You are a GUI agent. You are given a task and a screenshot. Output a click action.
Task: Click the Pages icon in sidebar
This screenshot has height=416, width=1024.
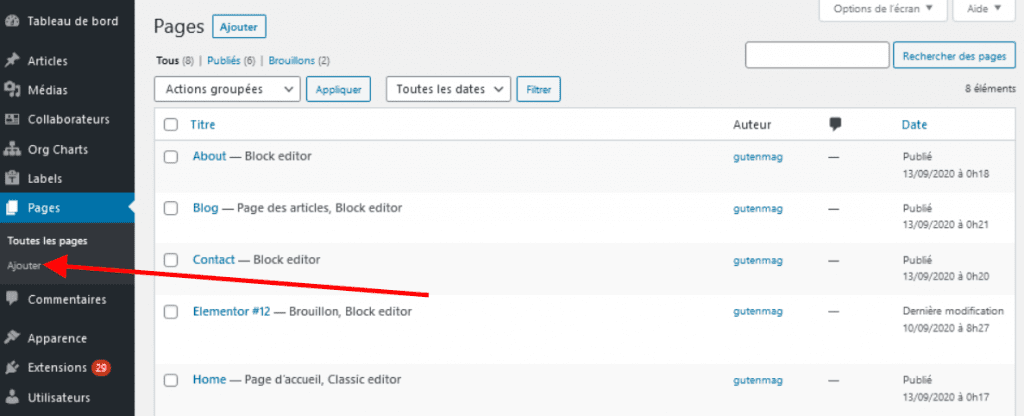click(x=12, y=208)
